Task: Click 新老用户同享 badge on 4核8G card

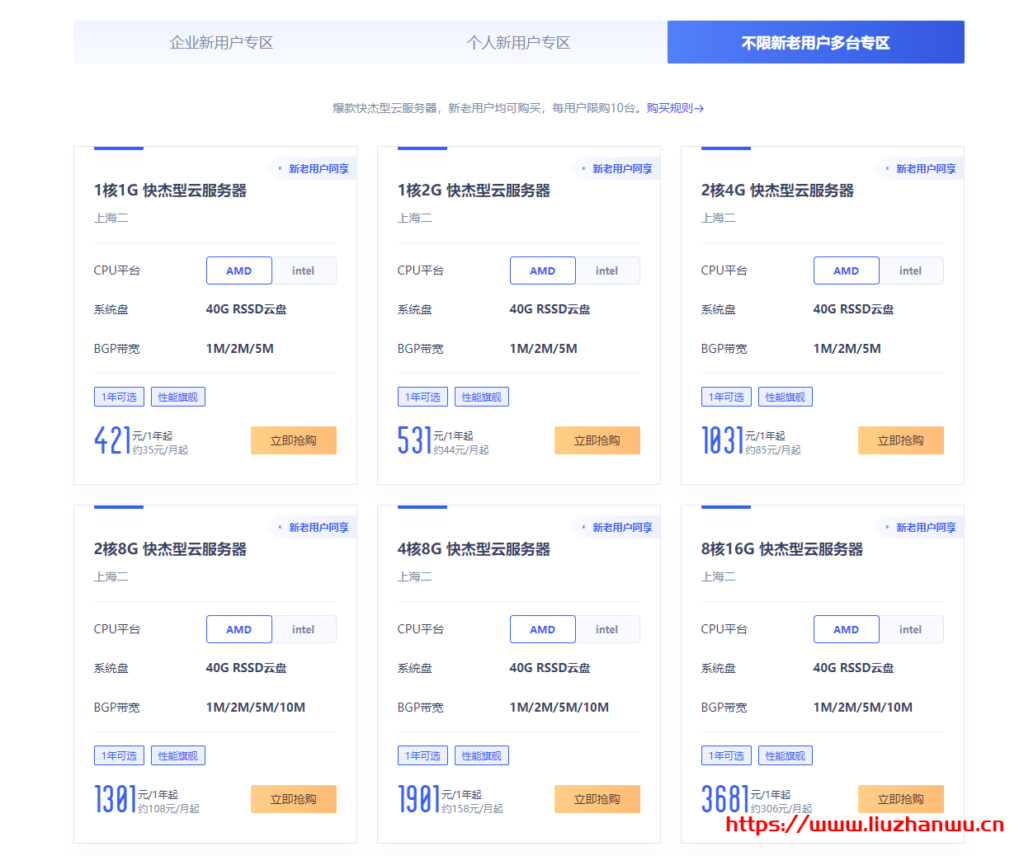Action: click(x=616, y=527)
